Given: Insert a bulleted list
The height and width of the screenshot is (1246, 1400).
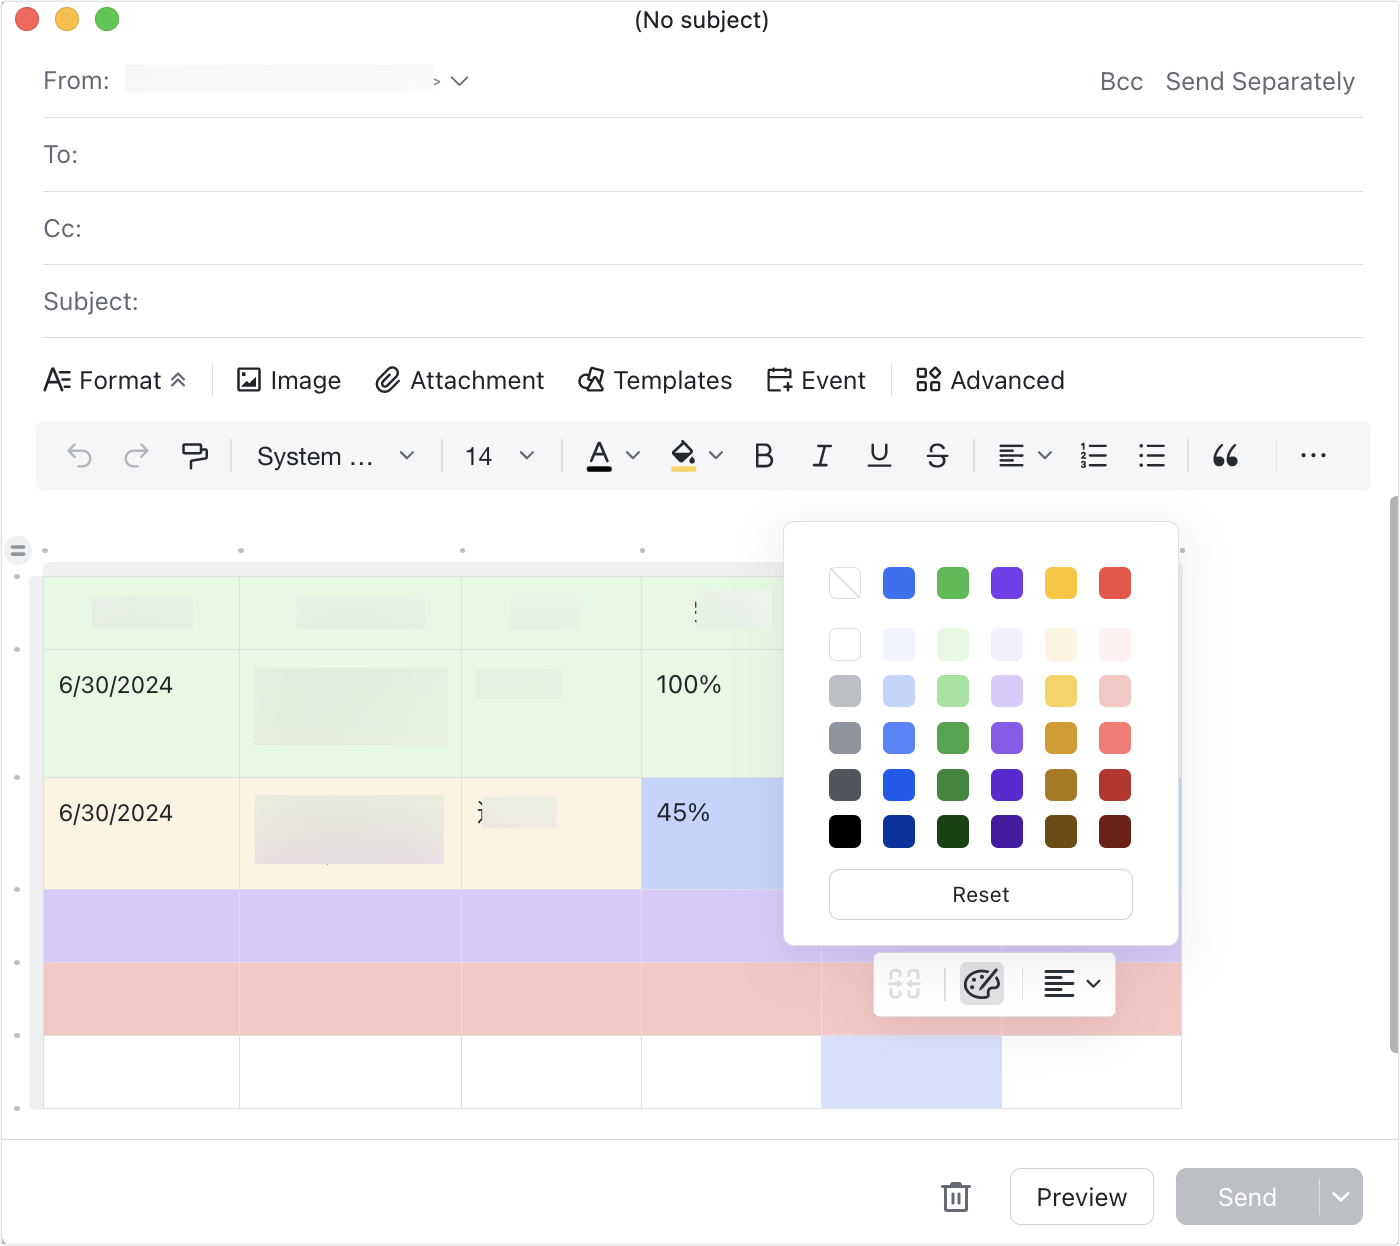Looking at the screenshot, I should (x=1152, y=456).
